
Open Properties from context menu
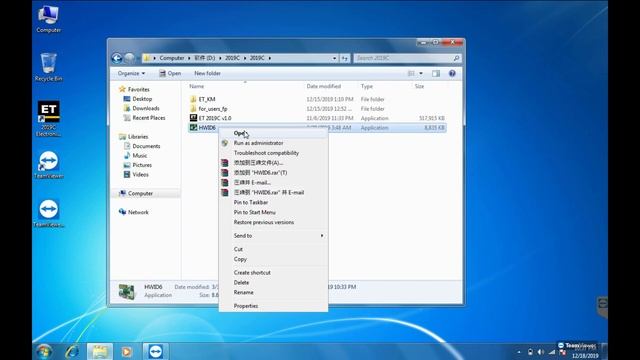point(273,306)
